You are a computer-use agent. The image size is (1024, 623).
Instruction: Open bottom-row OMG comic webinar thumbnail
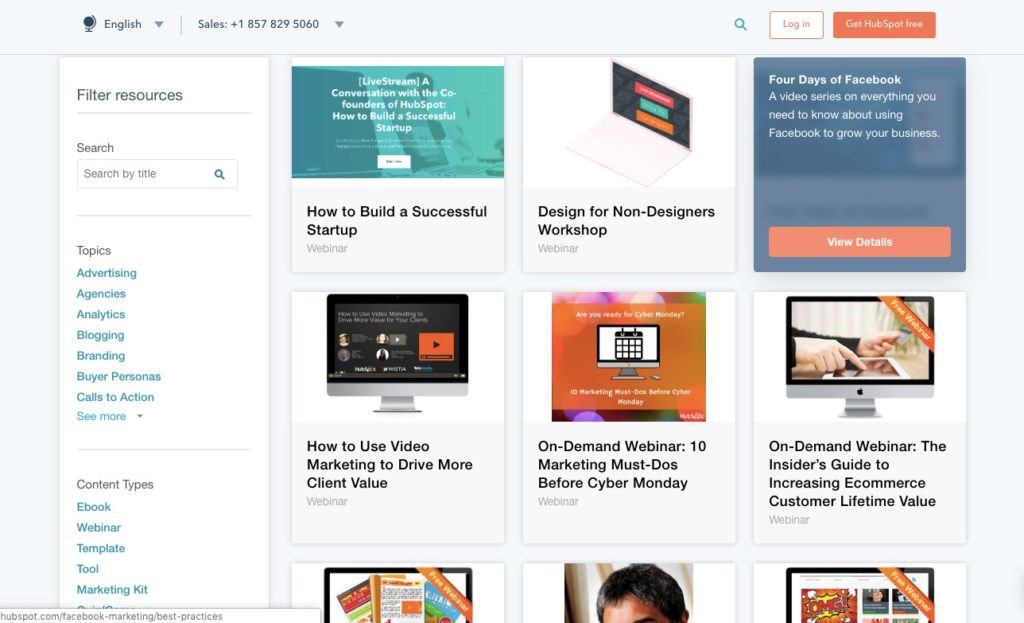[x=859, y=594]
